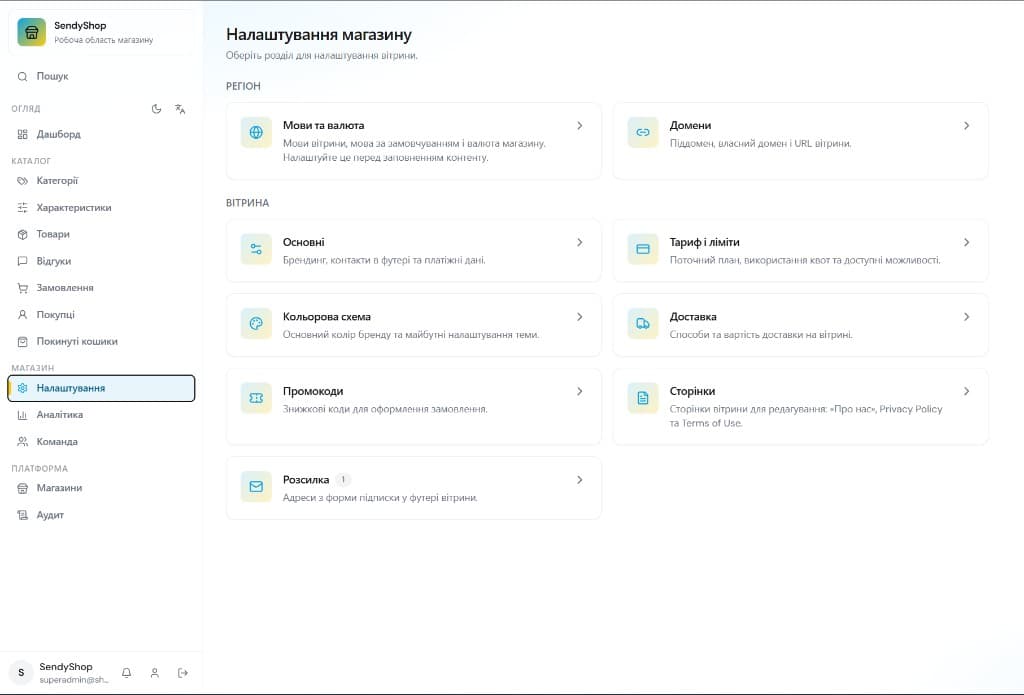
Task: Open Покупці in the sidebar
Action: pos(101,315)
